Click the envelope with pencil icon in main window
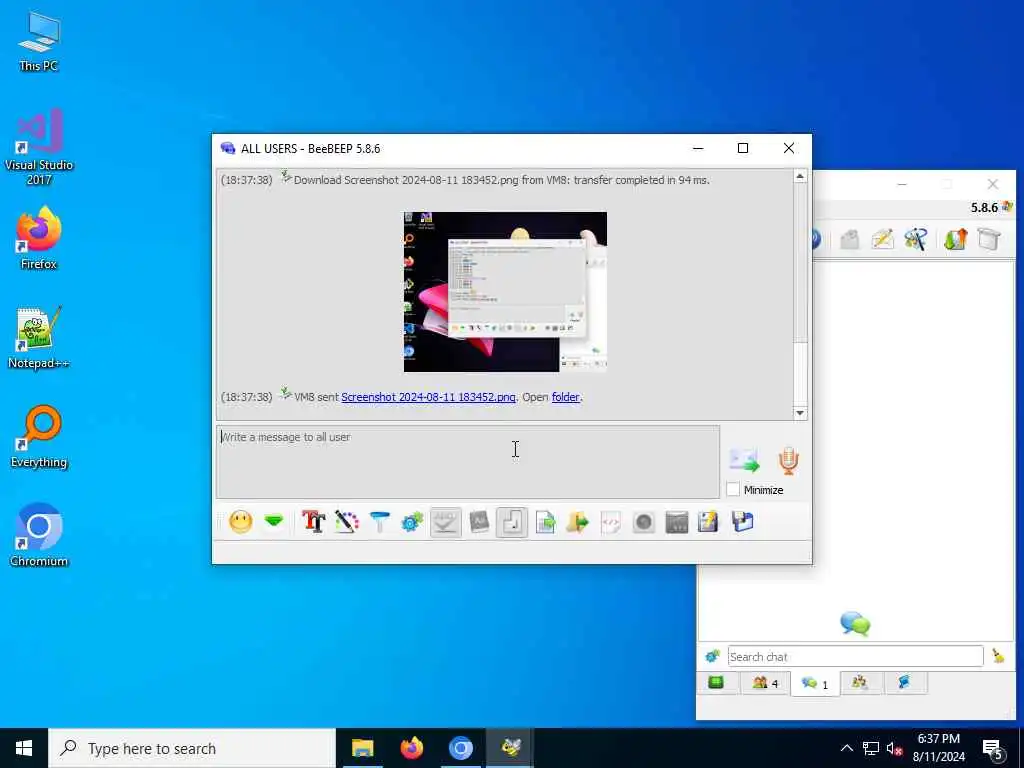This screenshot has width=1024, height=768. pos(882,239)
